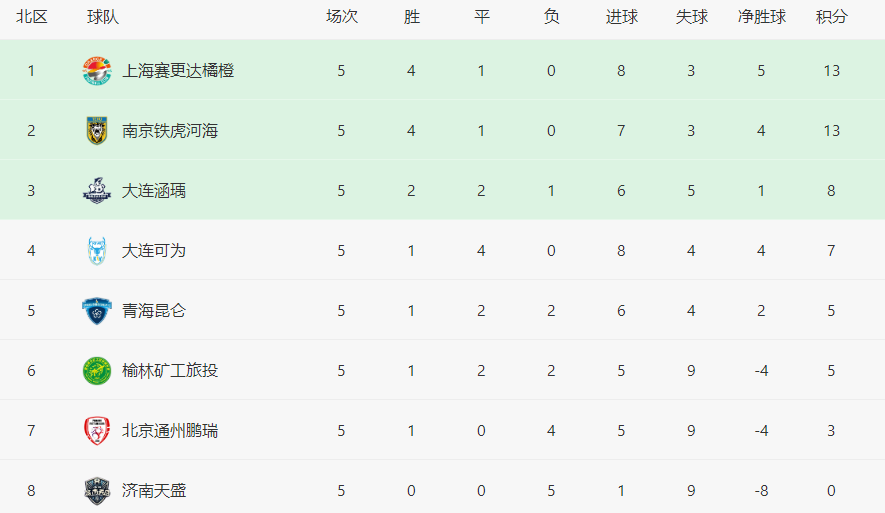Click the 场次 column header
The width and height of the screenshot is (885, 513).
click(341, 17)
